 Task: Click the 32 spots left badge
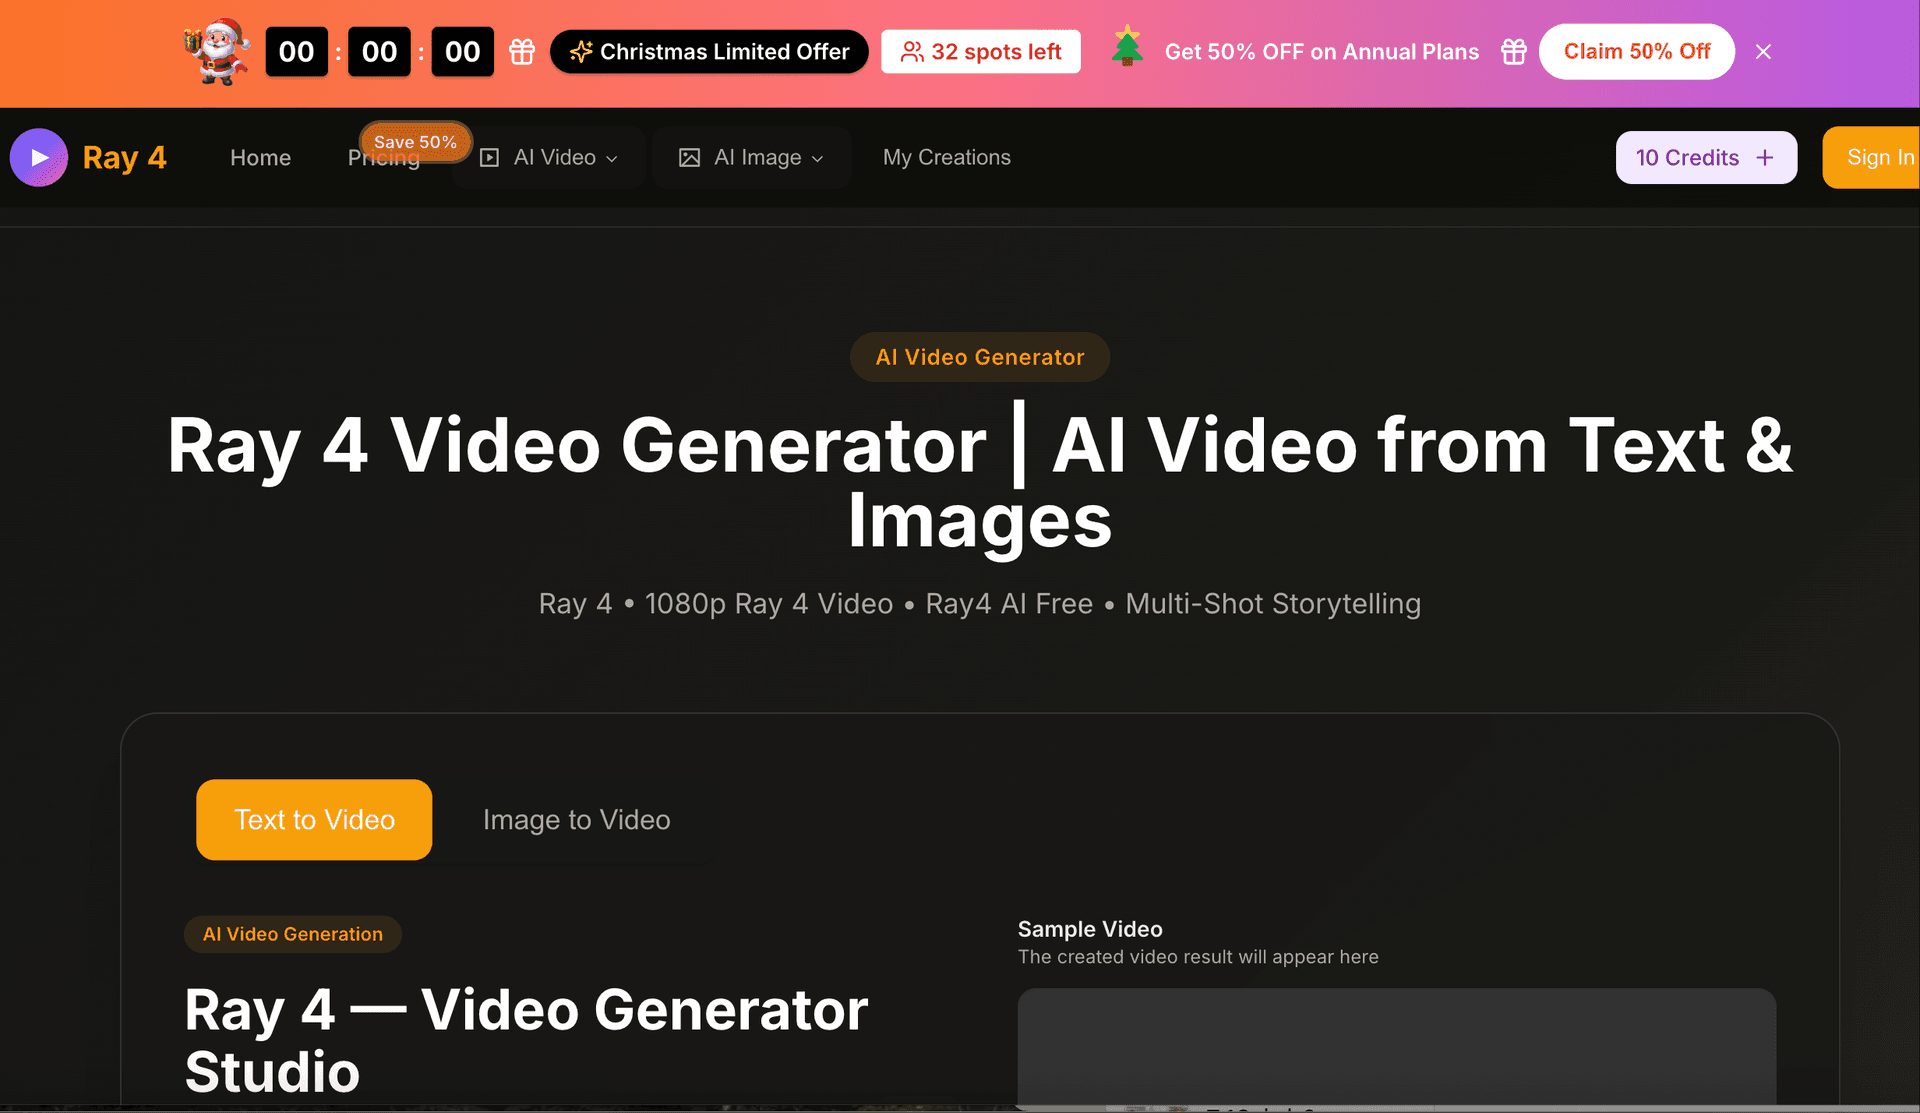[x=980, y=52]
